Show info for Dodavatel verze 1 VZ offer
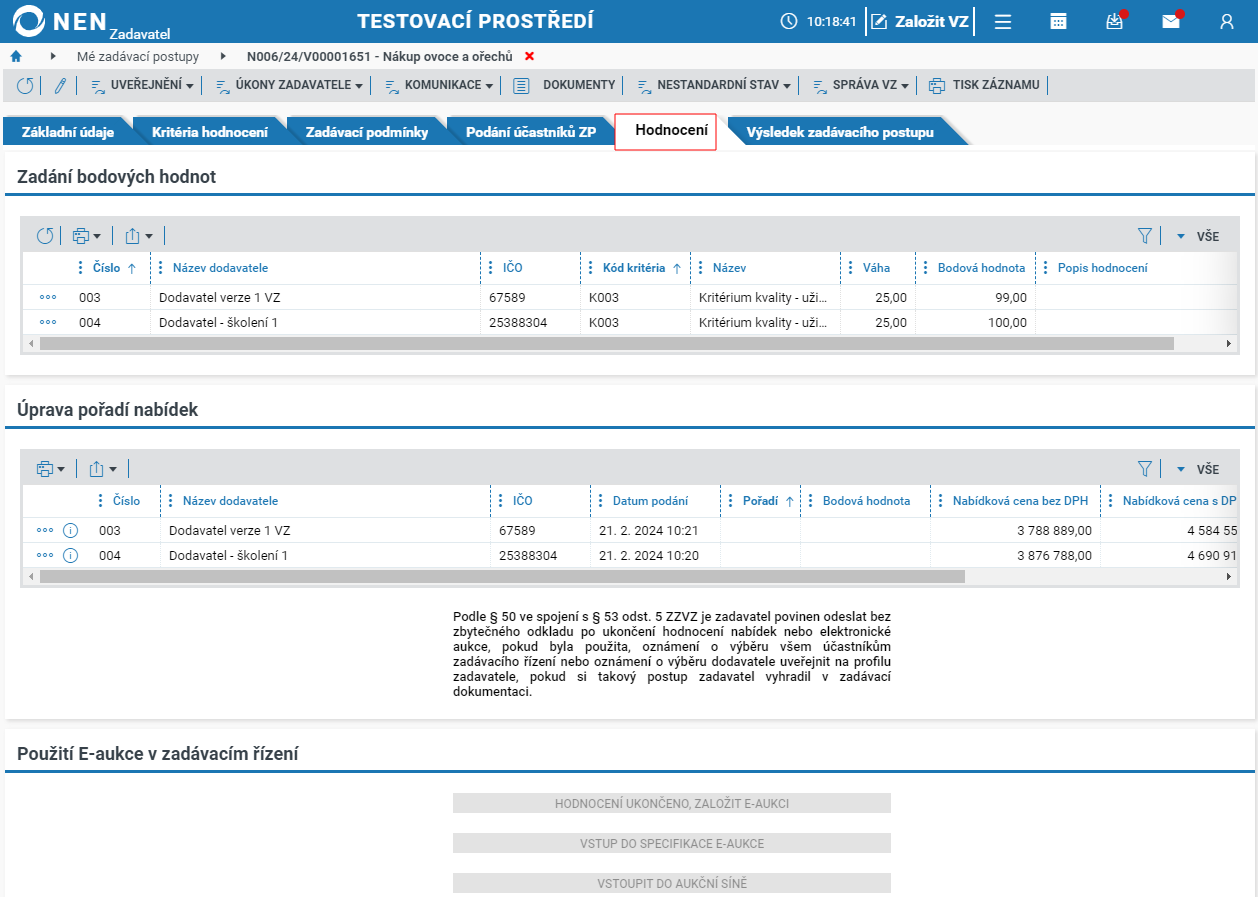The width and height of the screenshot is (1258, 897). (x=70, y=530)
